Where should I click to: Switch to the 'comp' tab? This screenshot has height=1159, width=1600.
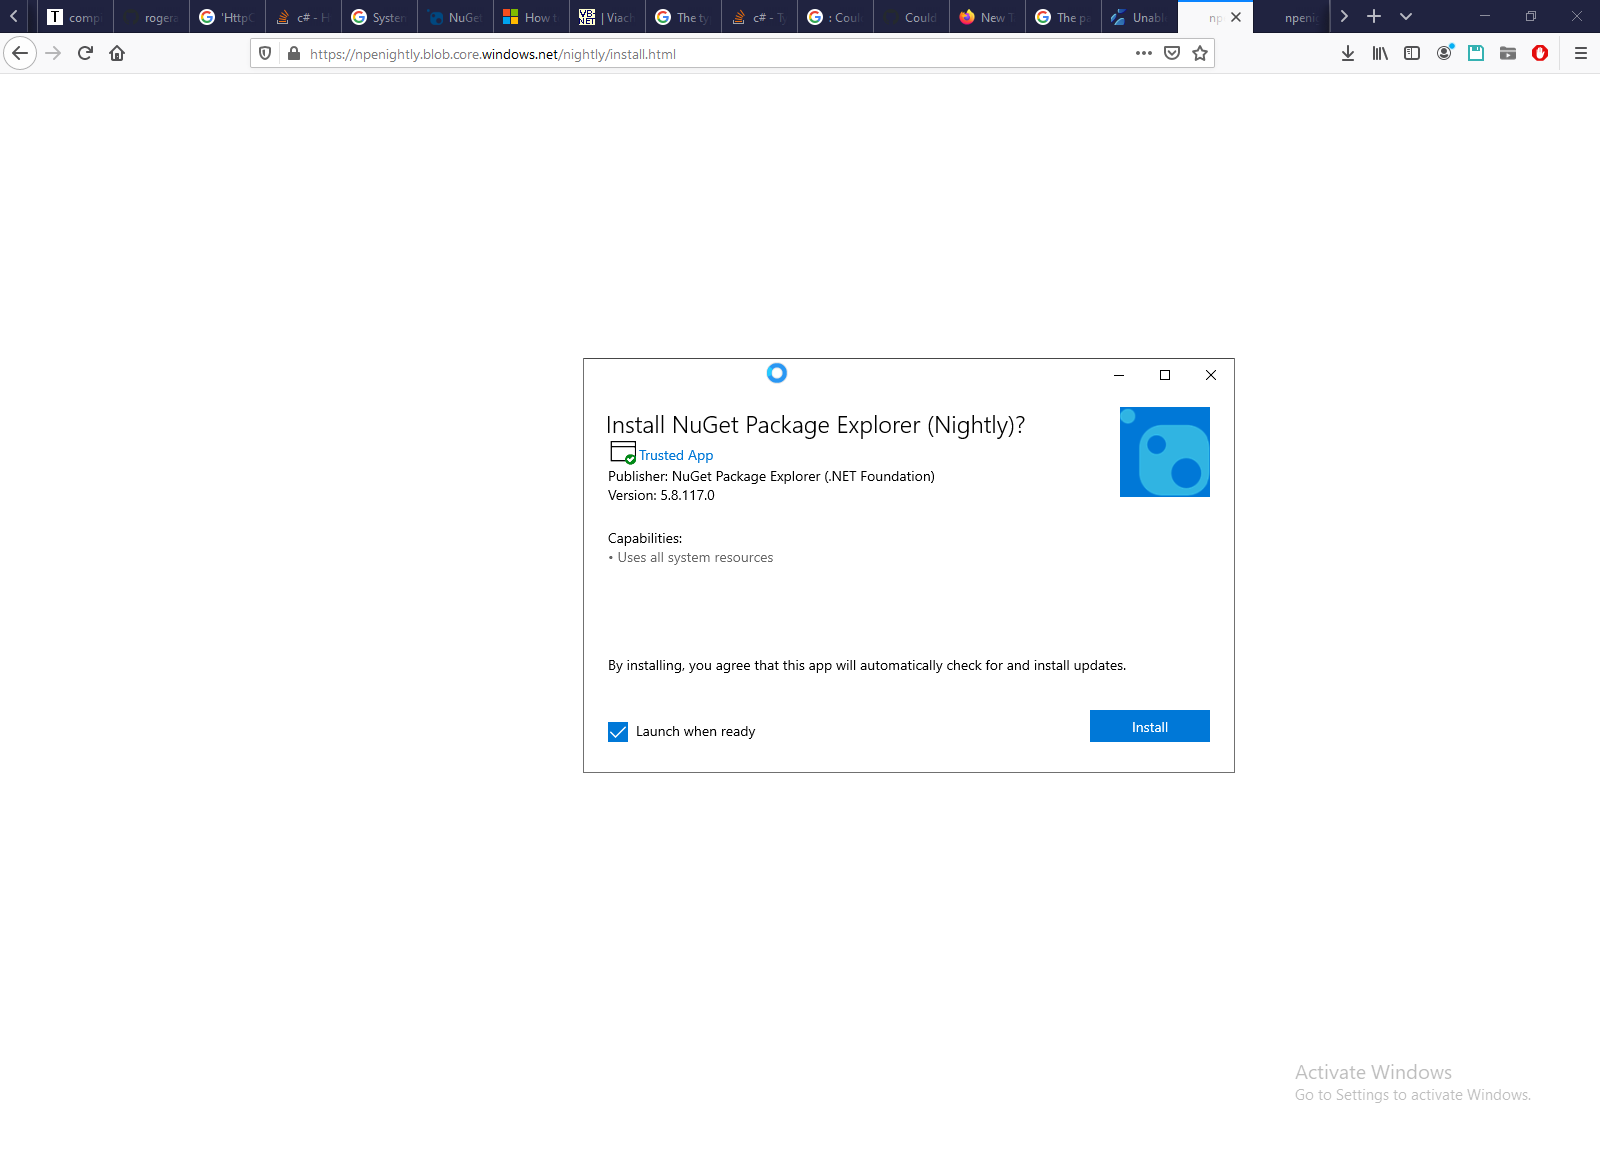(x=75, y=17)
